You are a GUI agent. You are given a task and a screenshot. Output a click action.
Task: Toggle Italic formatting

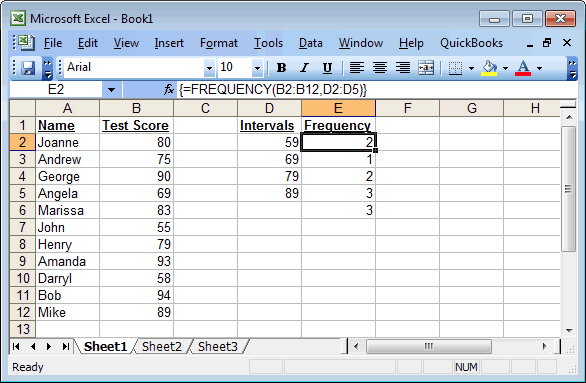(x=304, y=68)
